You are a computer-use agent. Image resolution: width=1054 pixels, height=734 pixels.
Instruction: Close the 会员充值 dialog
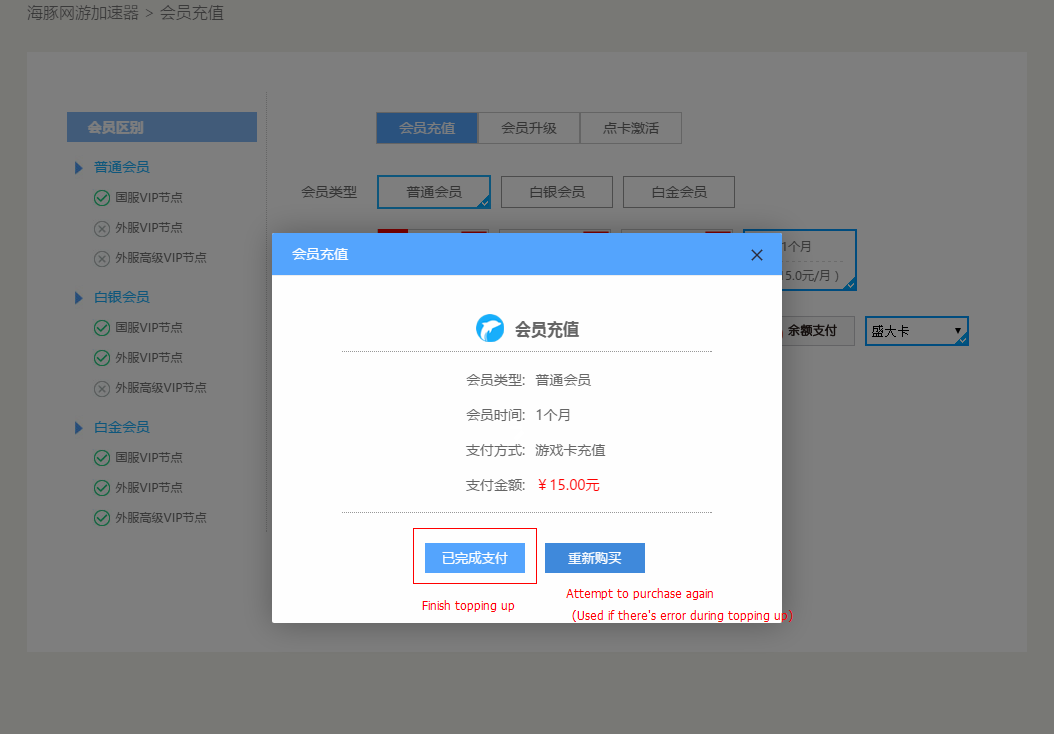[x=757, y=255]
